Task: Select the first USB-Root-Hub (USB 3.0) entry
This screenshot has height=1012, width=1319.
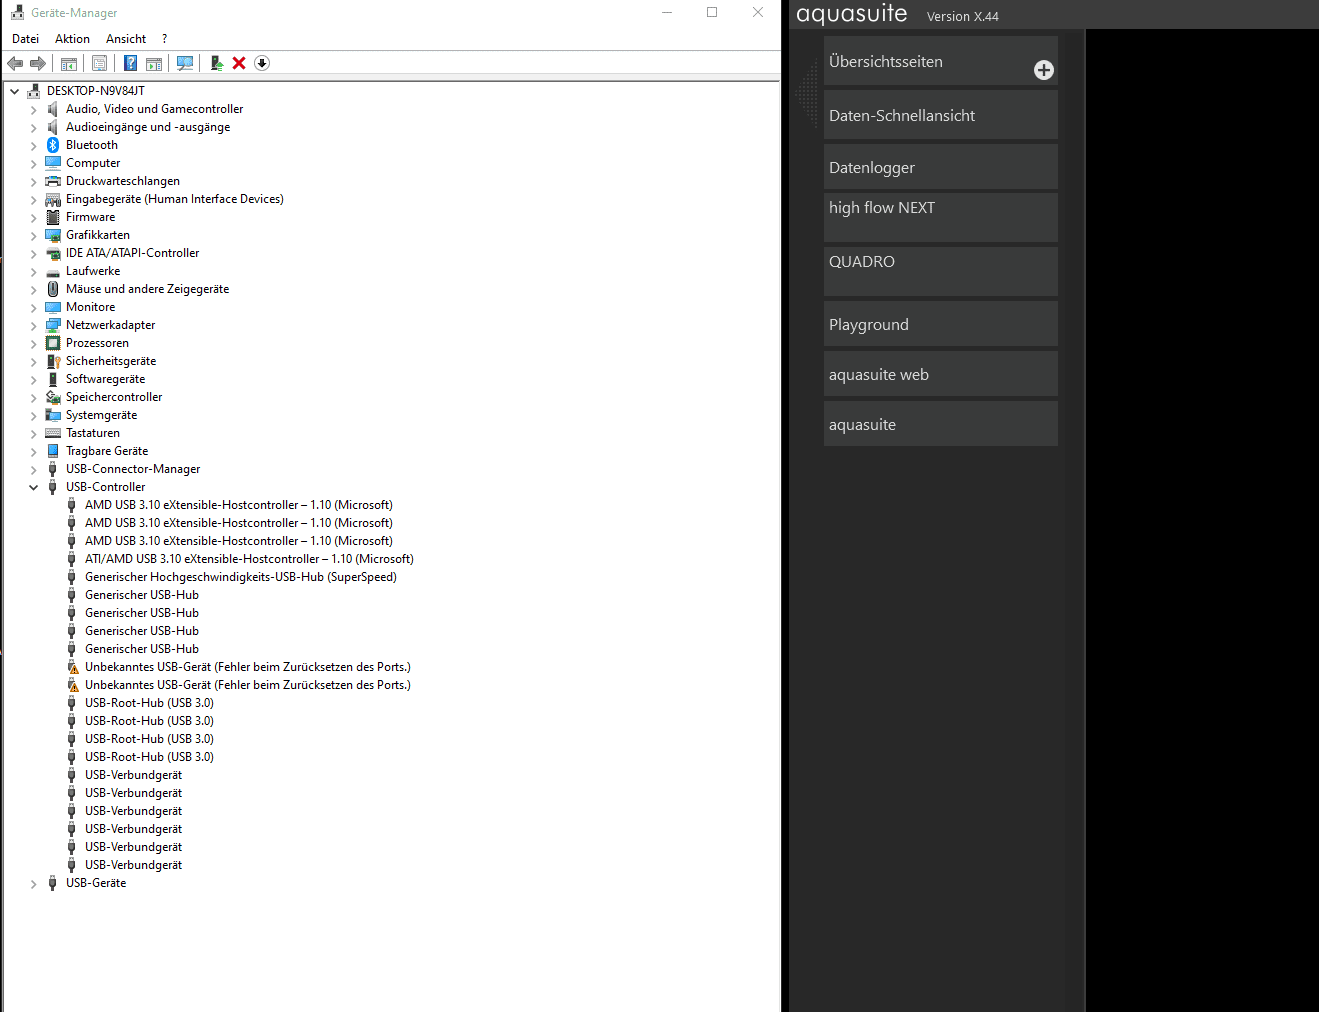Action: [x=149, y=703]
